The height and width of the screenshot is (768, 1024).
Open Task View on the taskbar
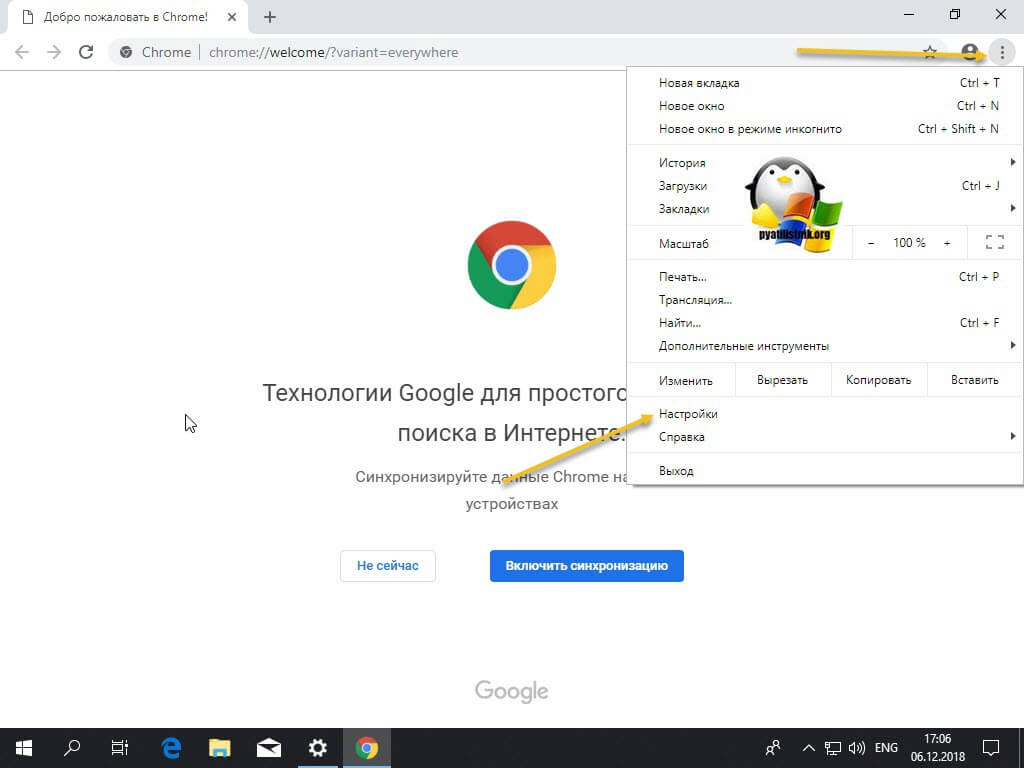coord(120,748)
